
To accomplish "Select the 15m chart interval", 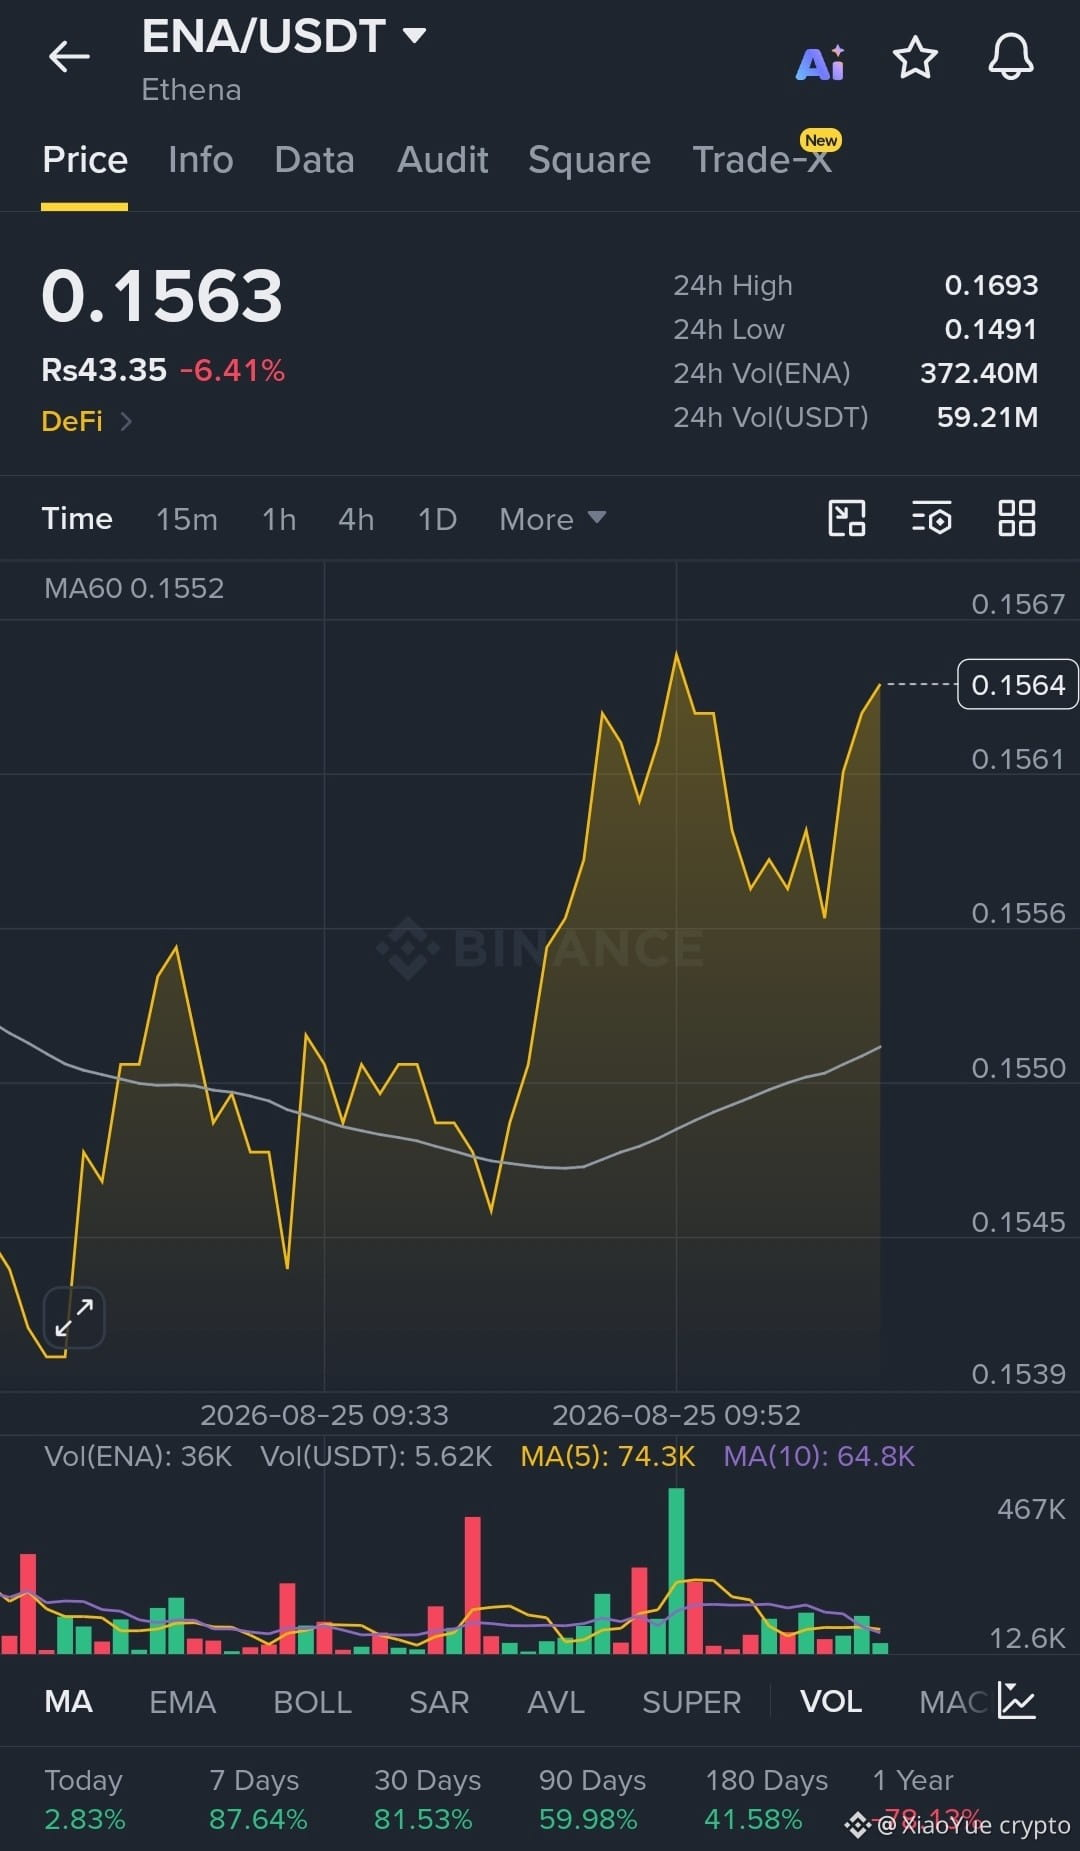I will pos(187,519).
